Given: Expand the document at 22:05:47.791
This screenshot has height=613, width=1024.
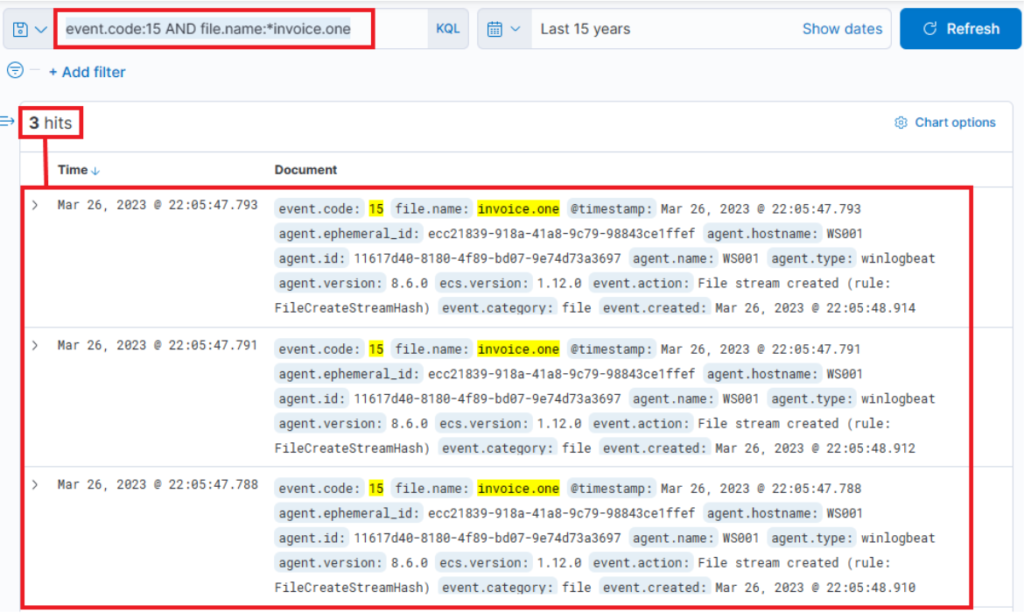Looking at the screenshot, I should tap(35, 345).
